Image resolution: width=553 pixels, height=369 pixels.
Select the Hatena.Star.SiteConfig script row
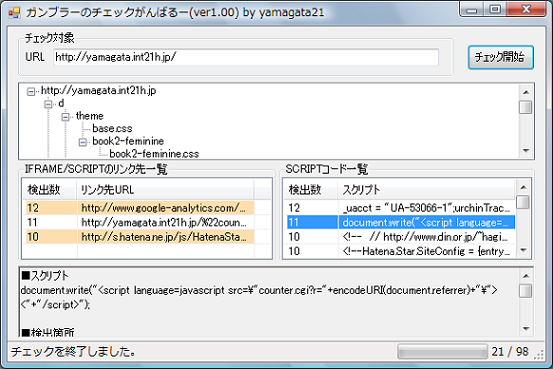click(400, 251)
